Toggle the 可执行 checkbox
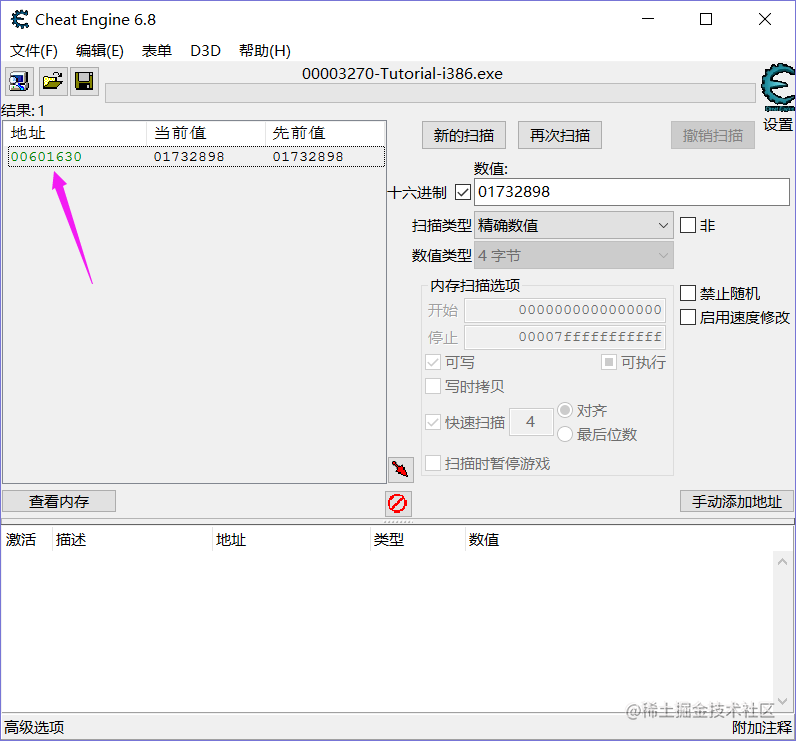The height and width of the screenshot is (741, 796). [609, 362]
